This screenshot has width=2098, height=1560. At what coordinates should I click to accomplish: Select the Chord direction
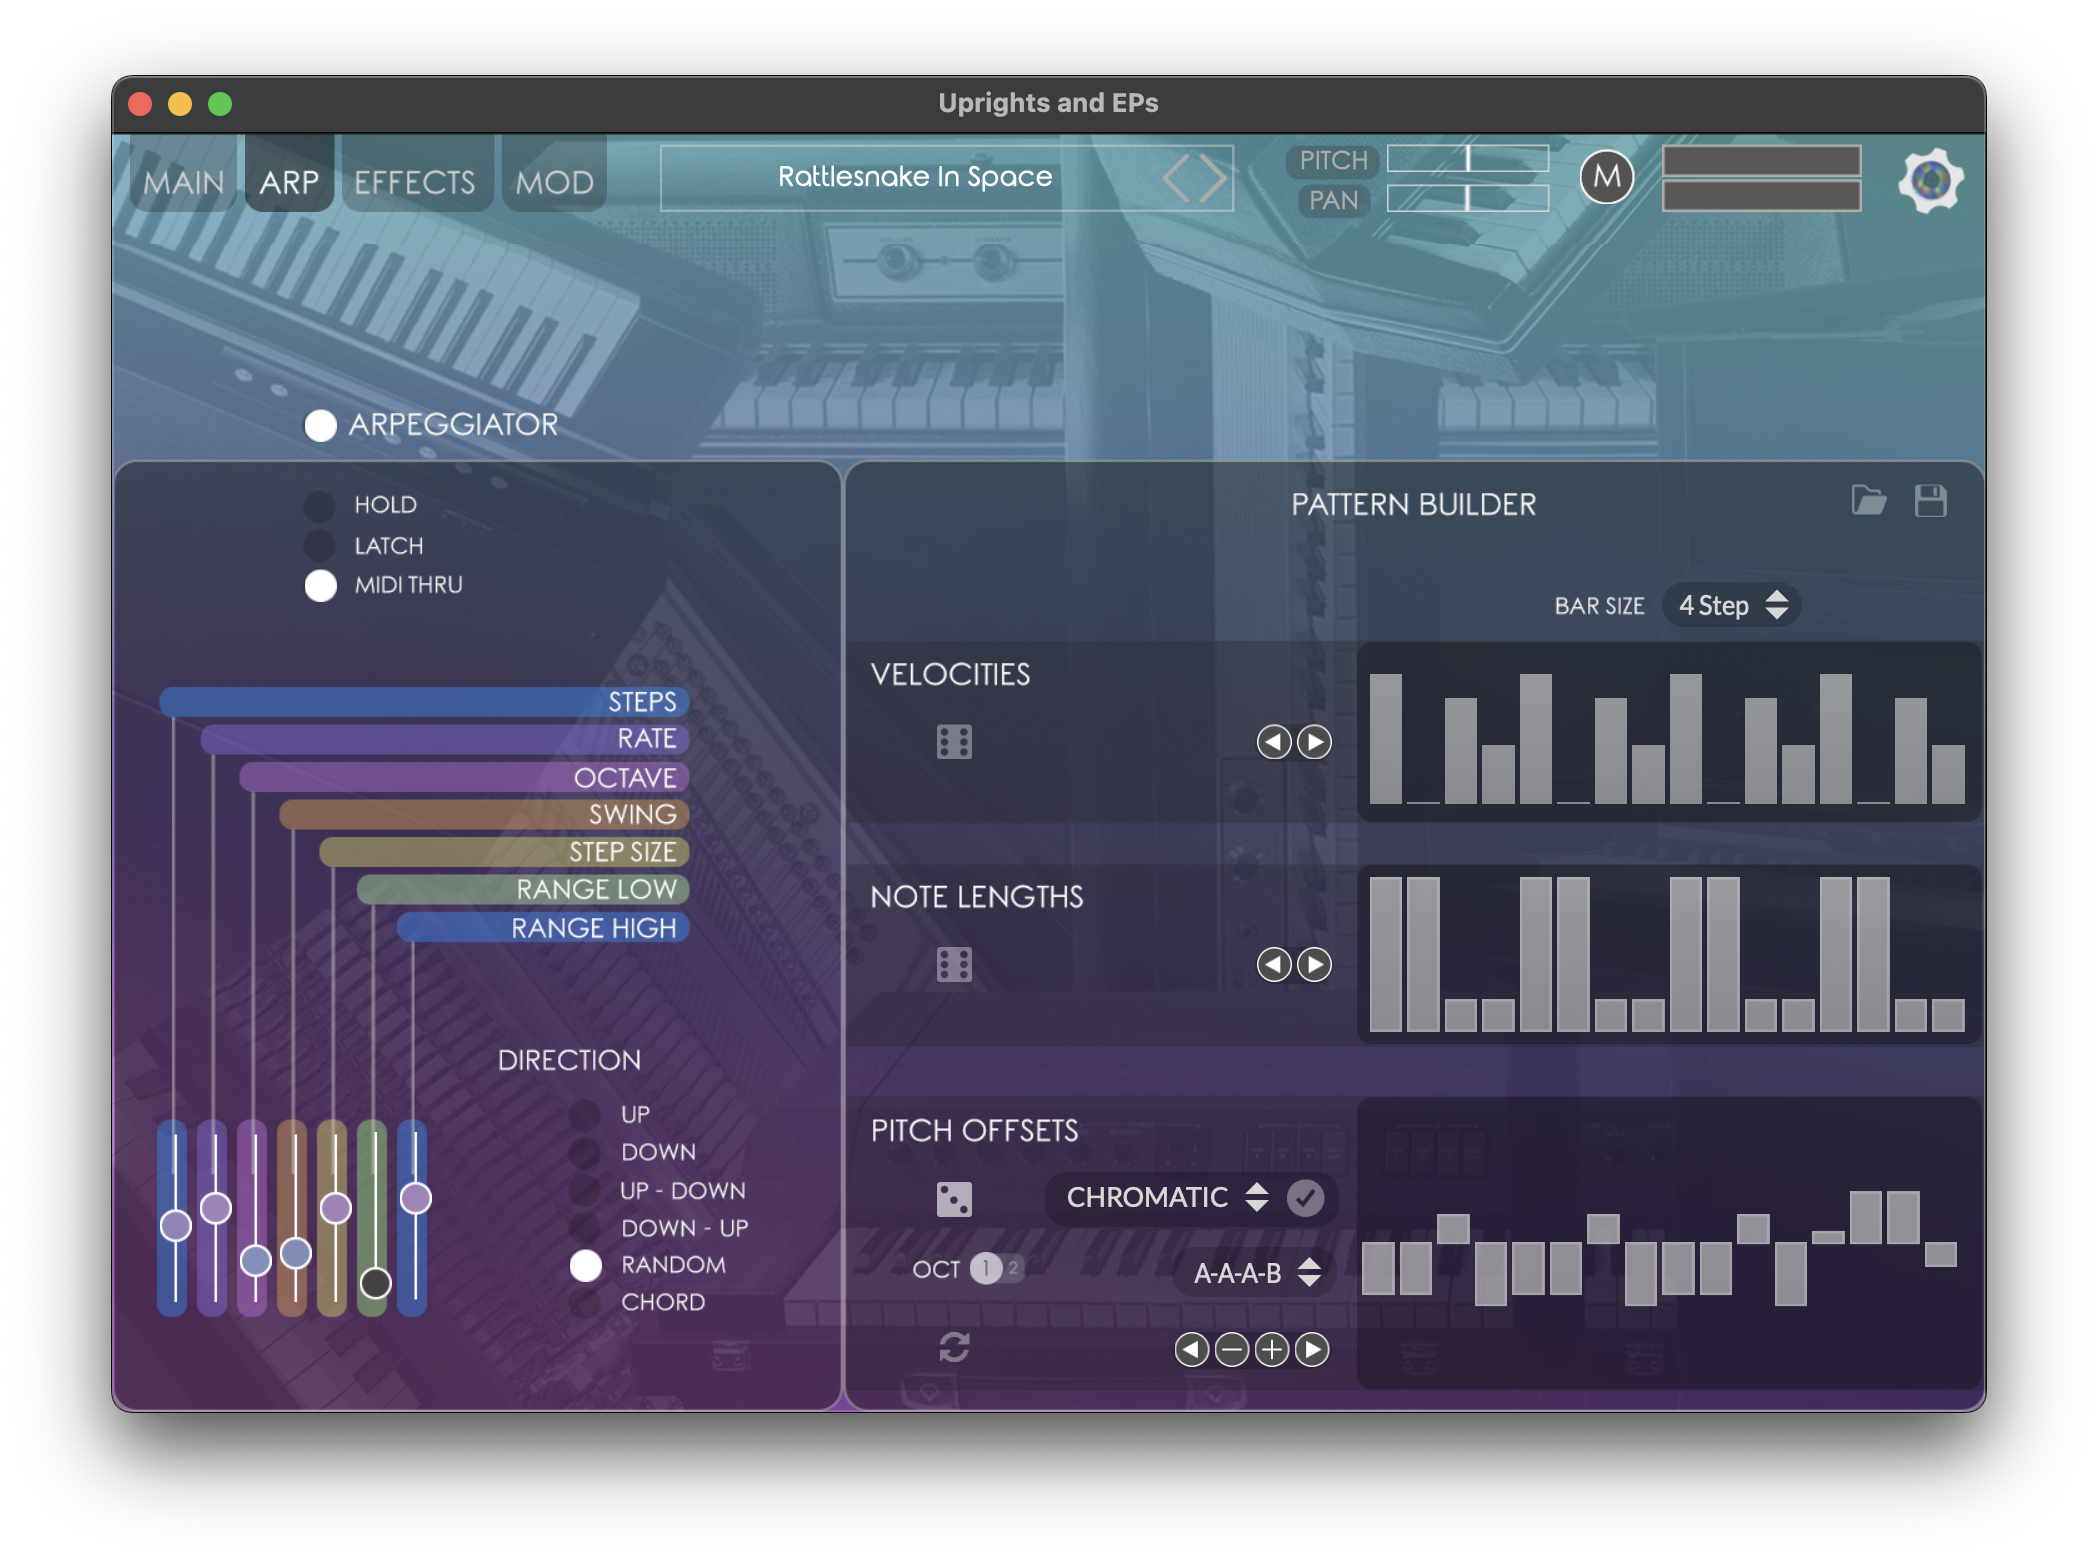click(586, 1303)
